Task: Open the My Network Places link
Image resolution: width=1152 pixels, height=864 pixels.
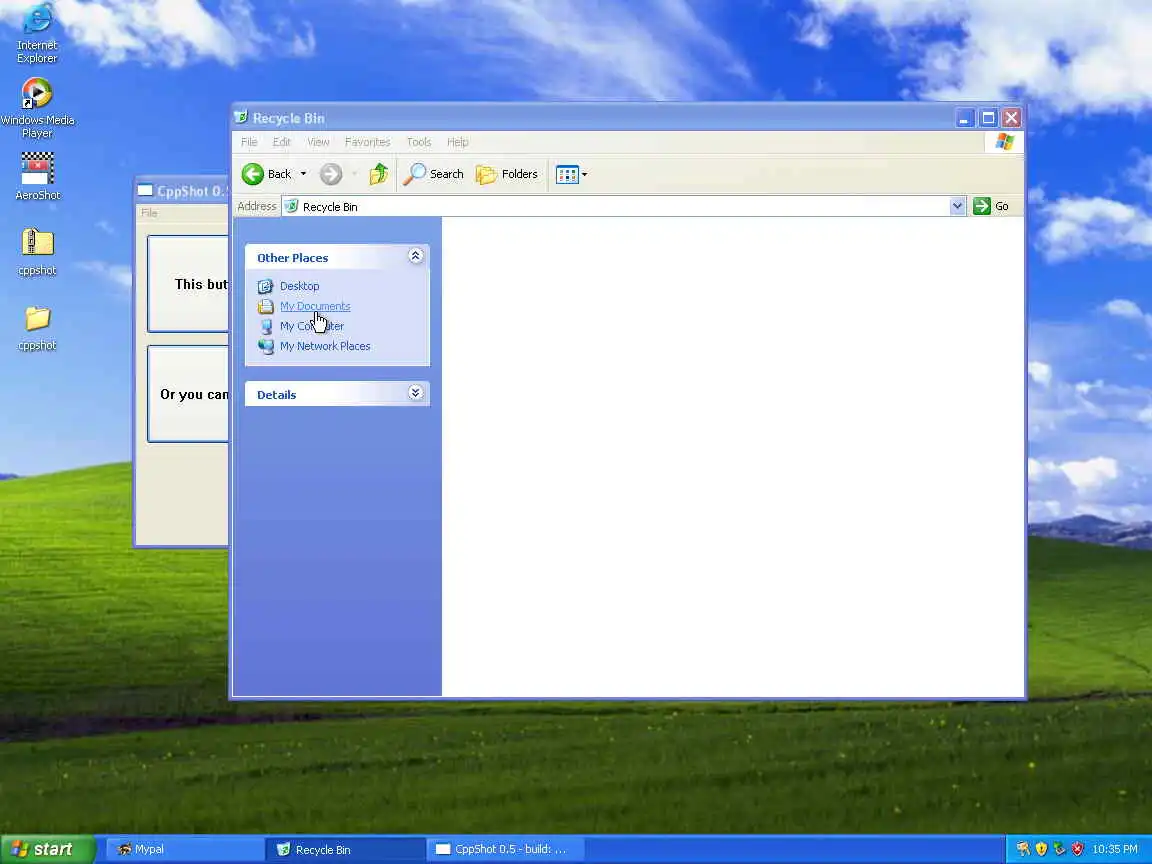Action: tap(325, 346)
